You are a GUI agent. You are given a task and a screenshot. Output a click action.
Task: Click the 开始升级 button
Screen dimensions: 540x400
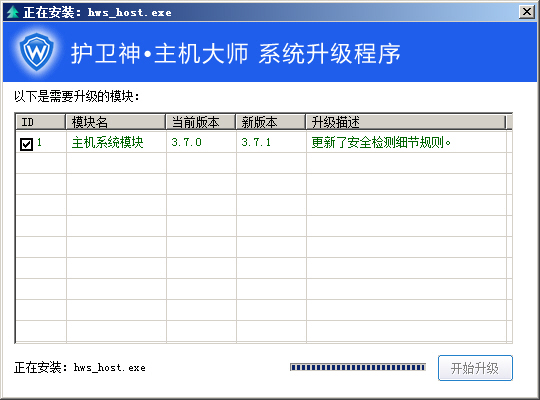click(475, 368)
